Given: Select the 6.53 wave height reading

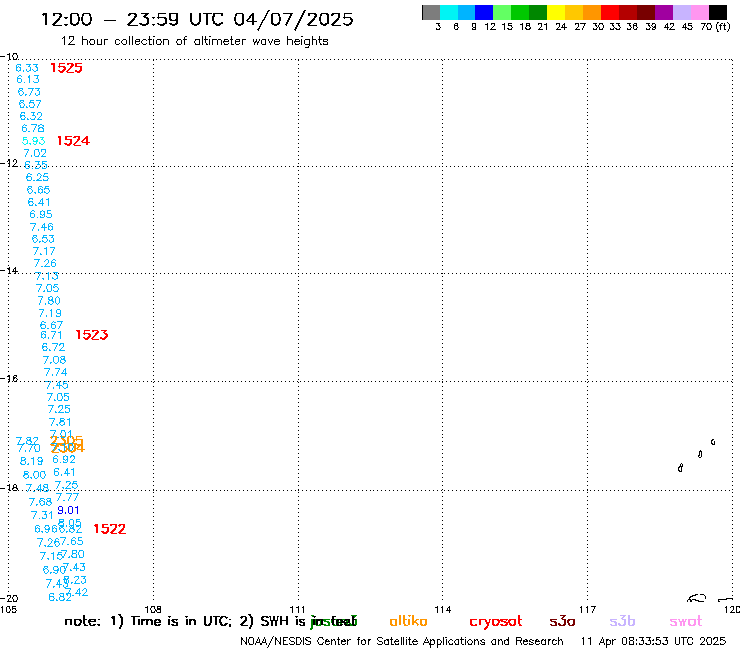Looking at the screenshot, I should tap(43, 239).
